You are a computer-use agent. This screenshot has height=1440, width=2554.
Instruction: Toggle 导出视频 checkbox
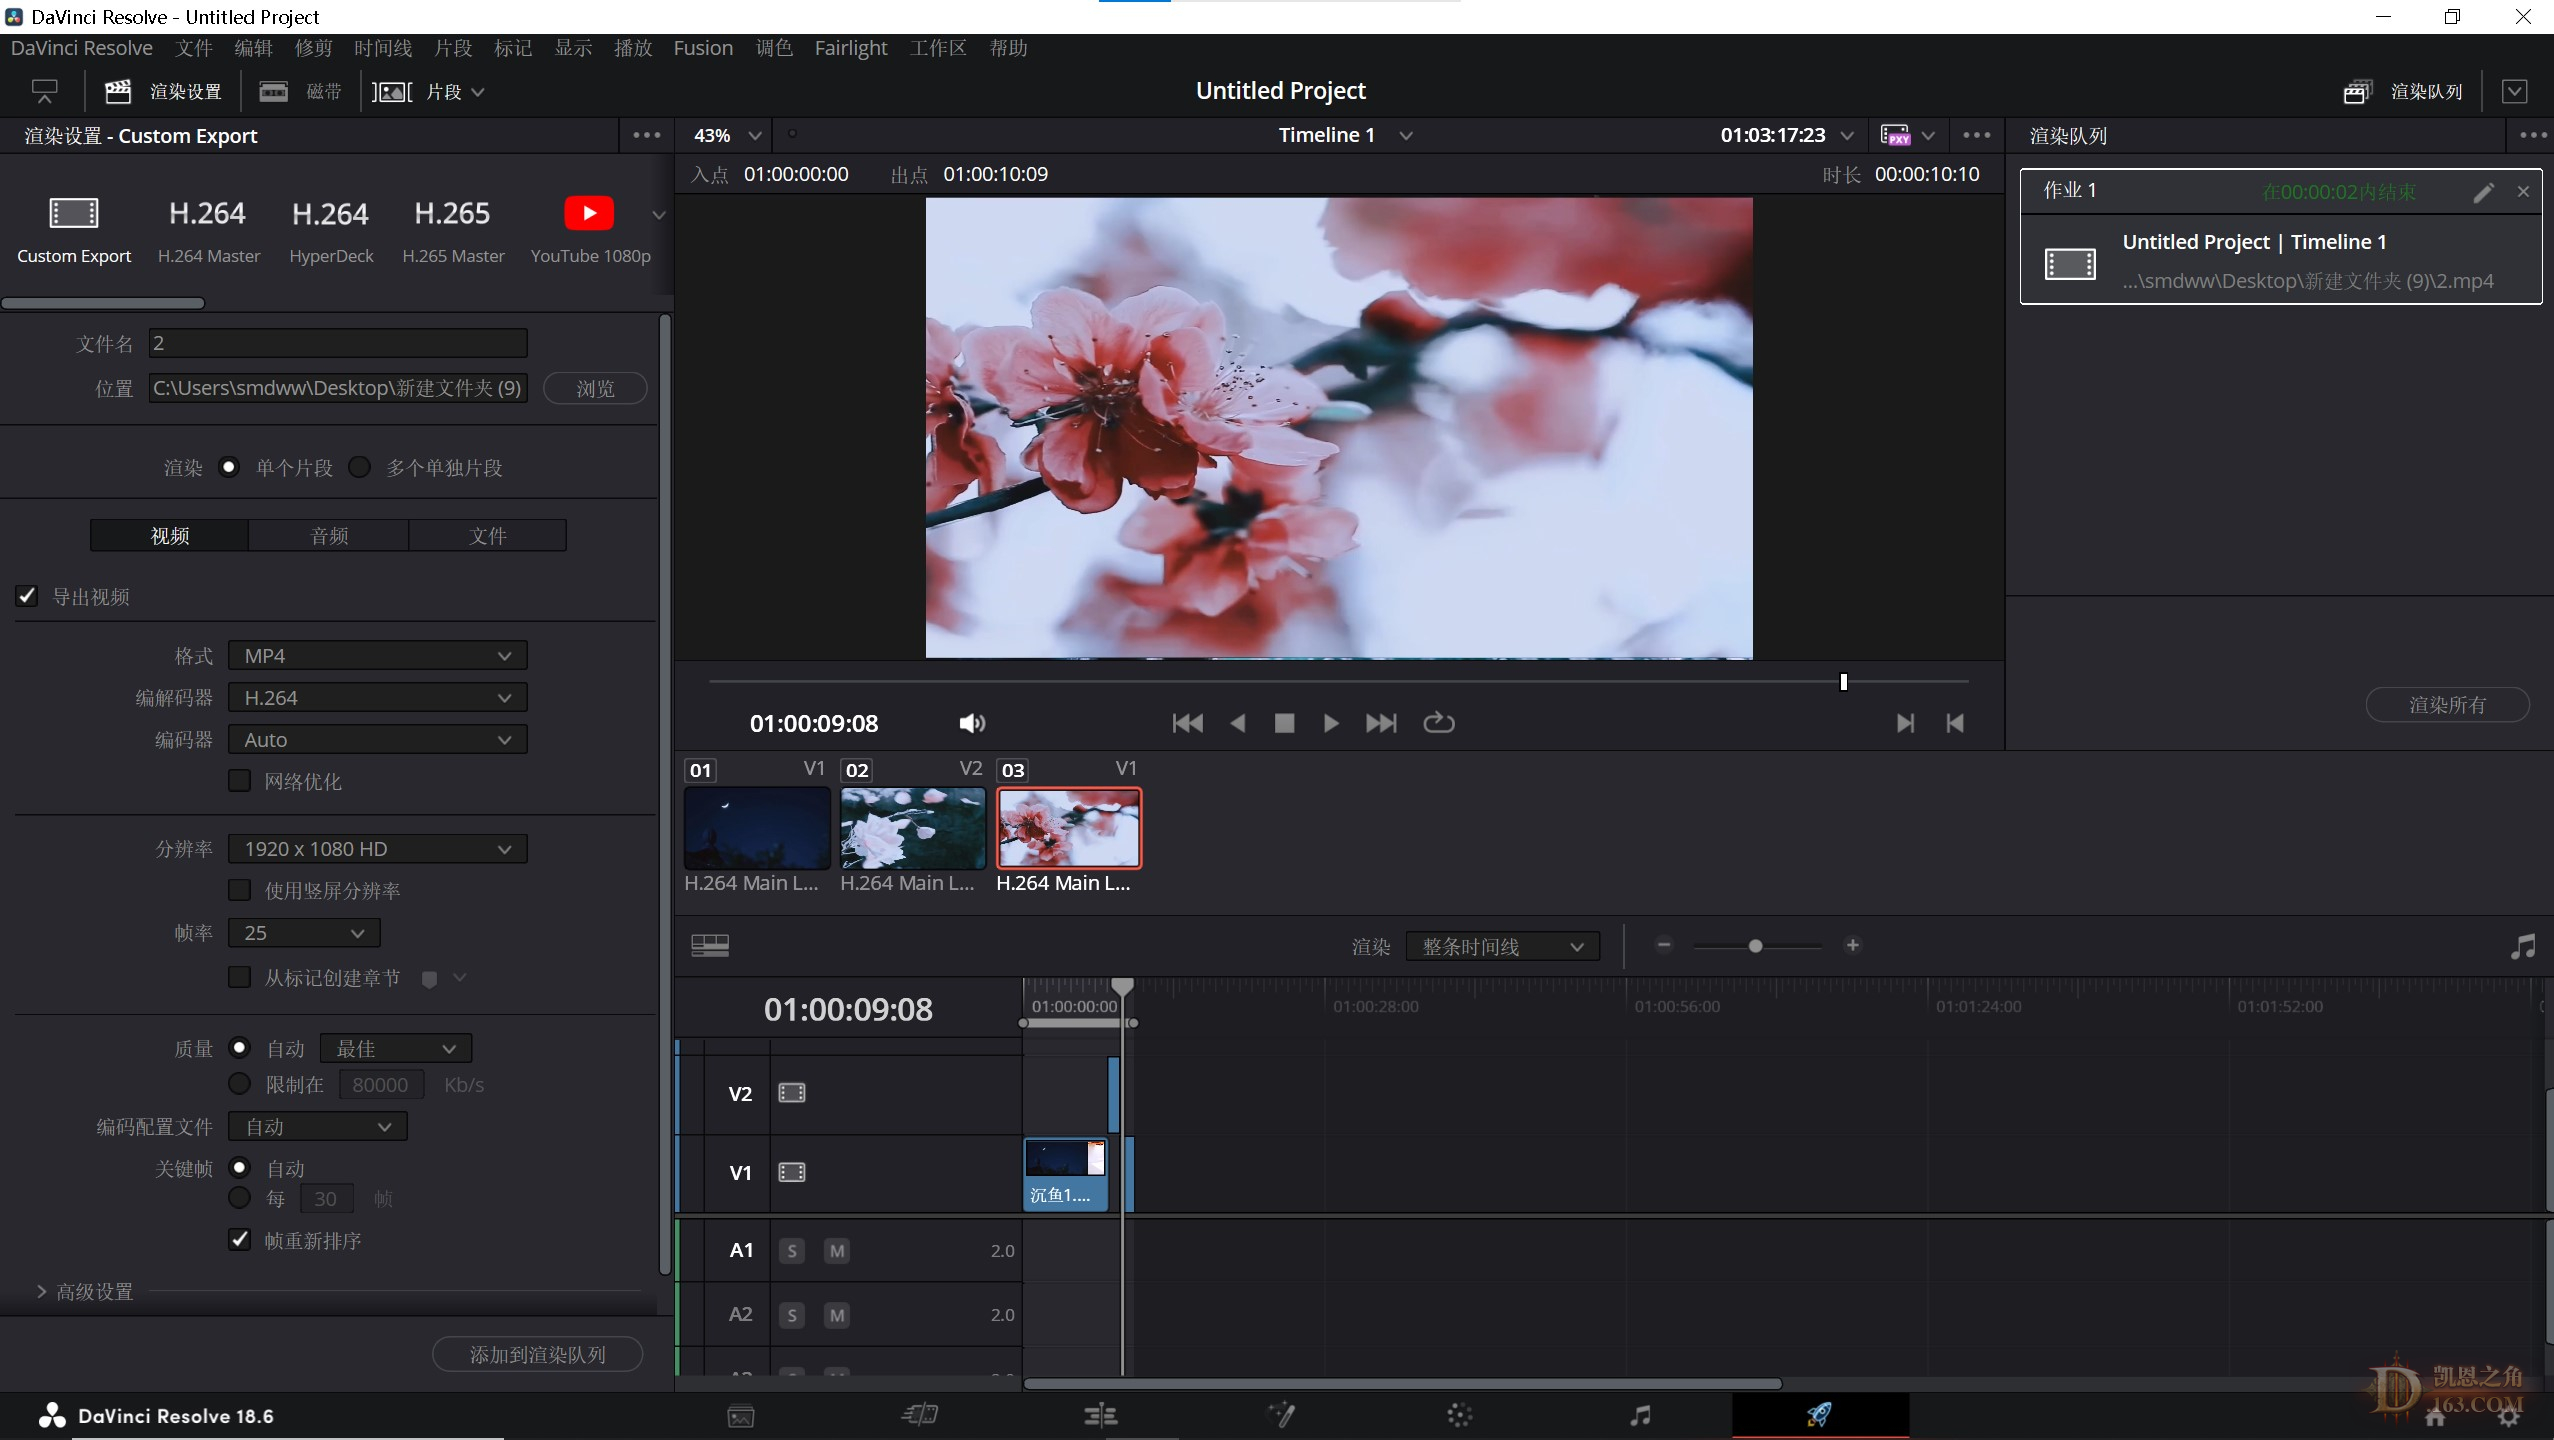(27, 596)
